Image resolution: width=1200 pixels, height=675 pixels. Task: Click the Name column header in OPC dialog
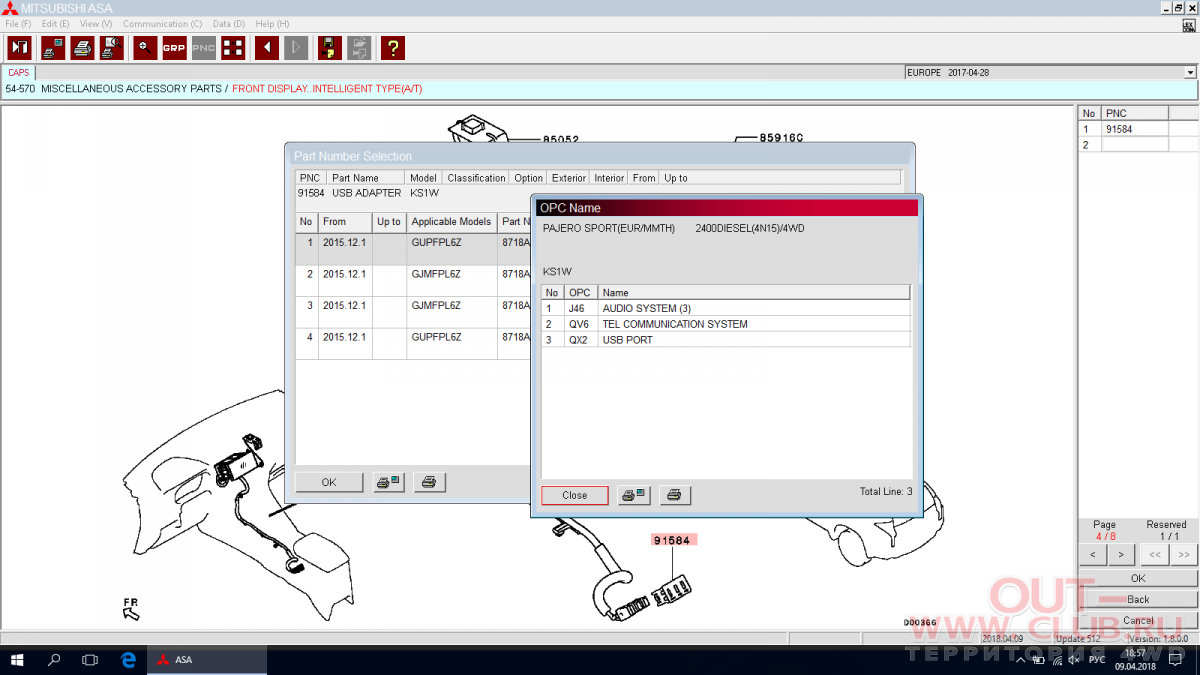pyautogui.click(x=754, y=293)
